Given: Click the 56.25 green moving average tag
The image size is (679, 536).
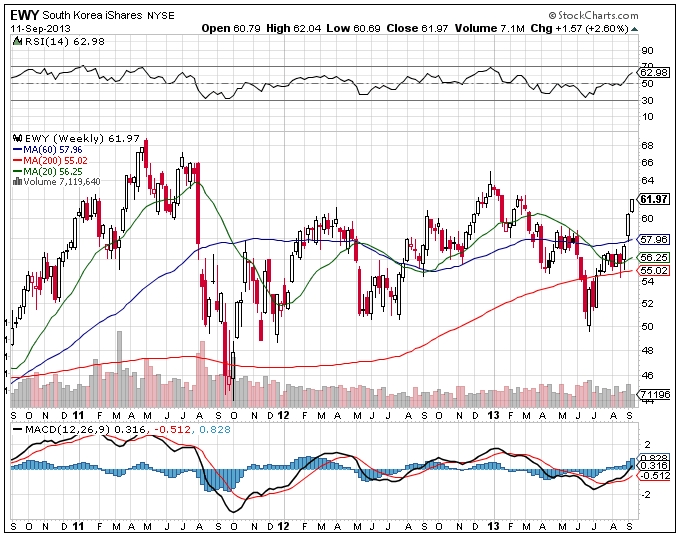Looking at the screenshot, I should pyautogui.click(x=654, y=258).
